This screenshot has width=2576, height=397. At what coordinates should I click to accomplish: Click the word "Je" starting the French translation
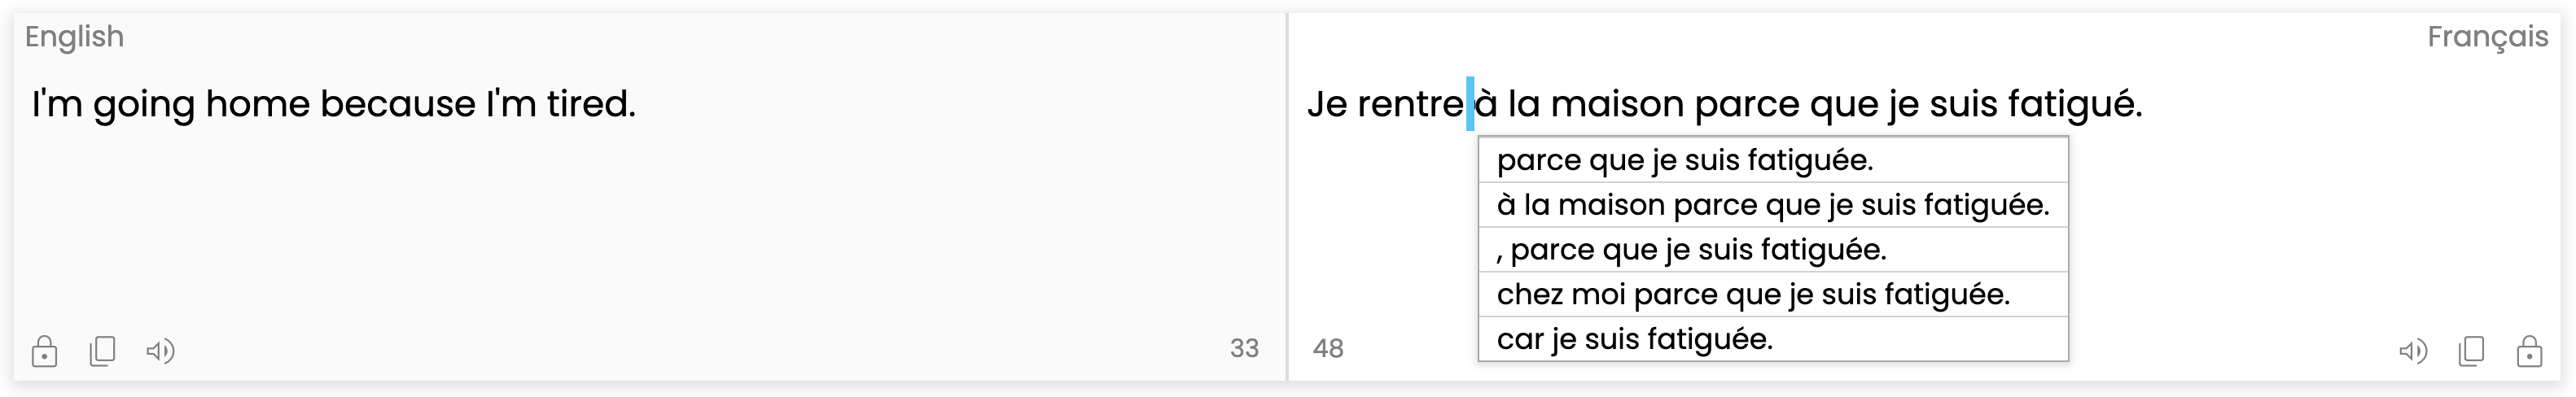(x=1327, y=104)
